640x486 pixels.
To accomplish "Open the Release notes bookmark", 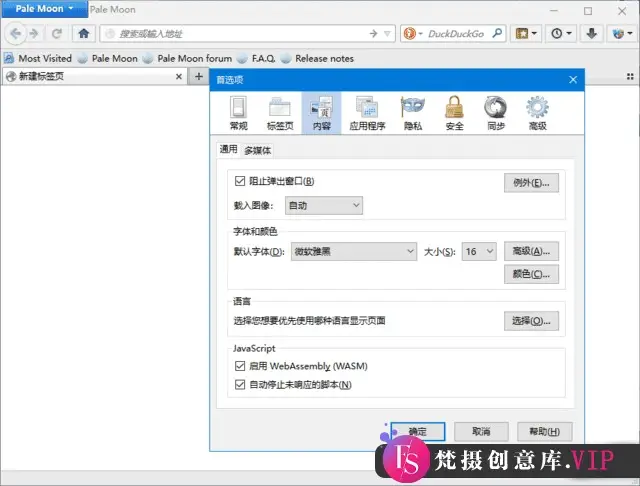I will (318, 58).
